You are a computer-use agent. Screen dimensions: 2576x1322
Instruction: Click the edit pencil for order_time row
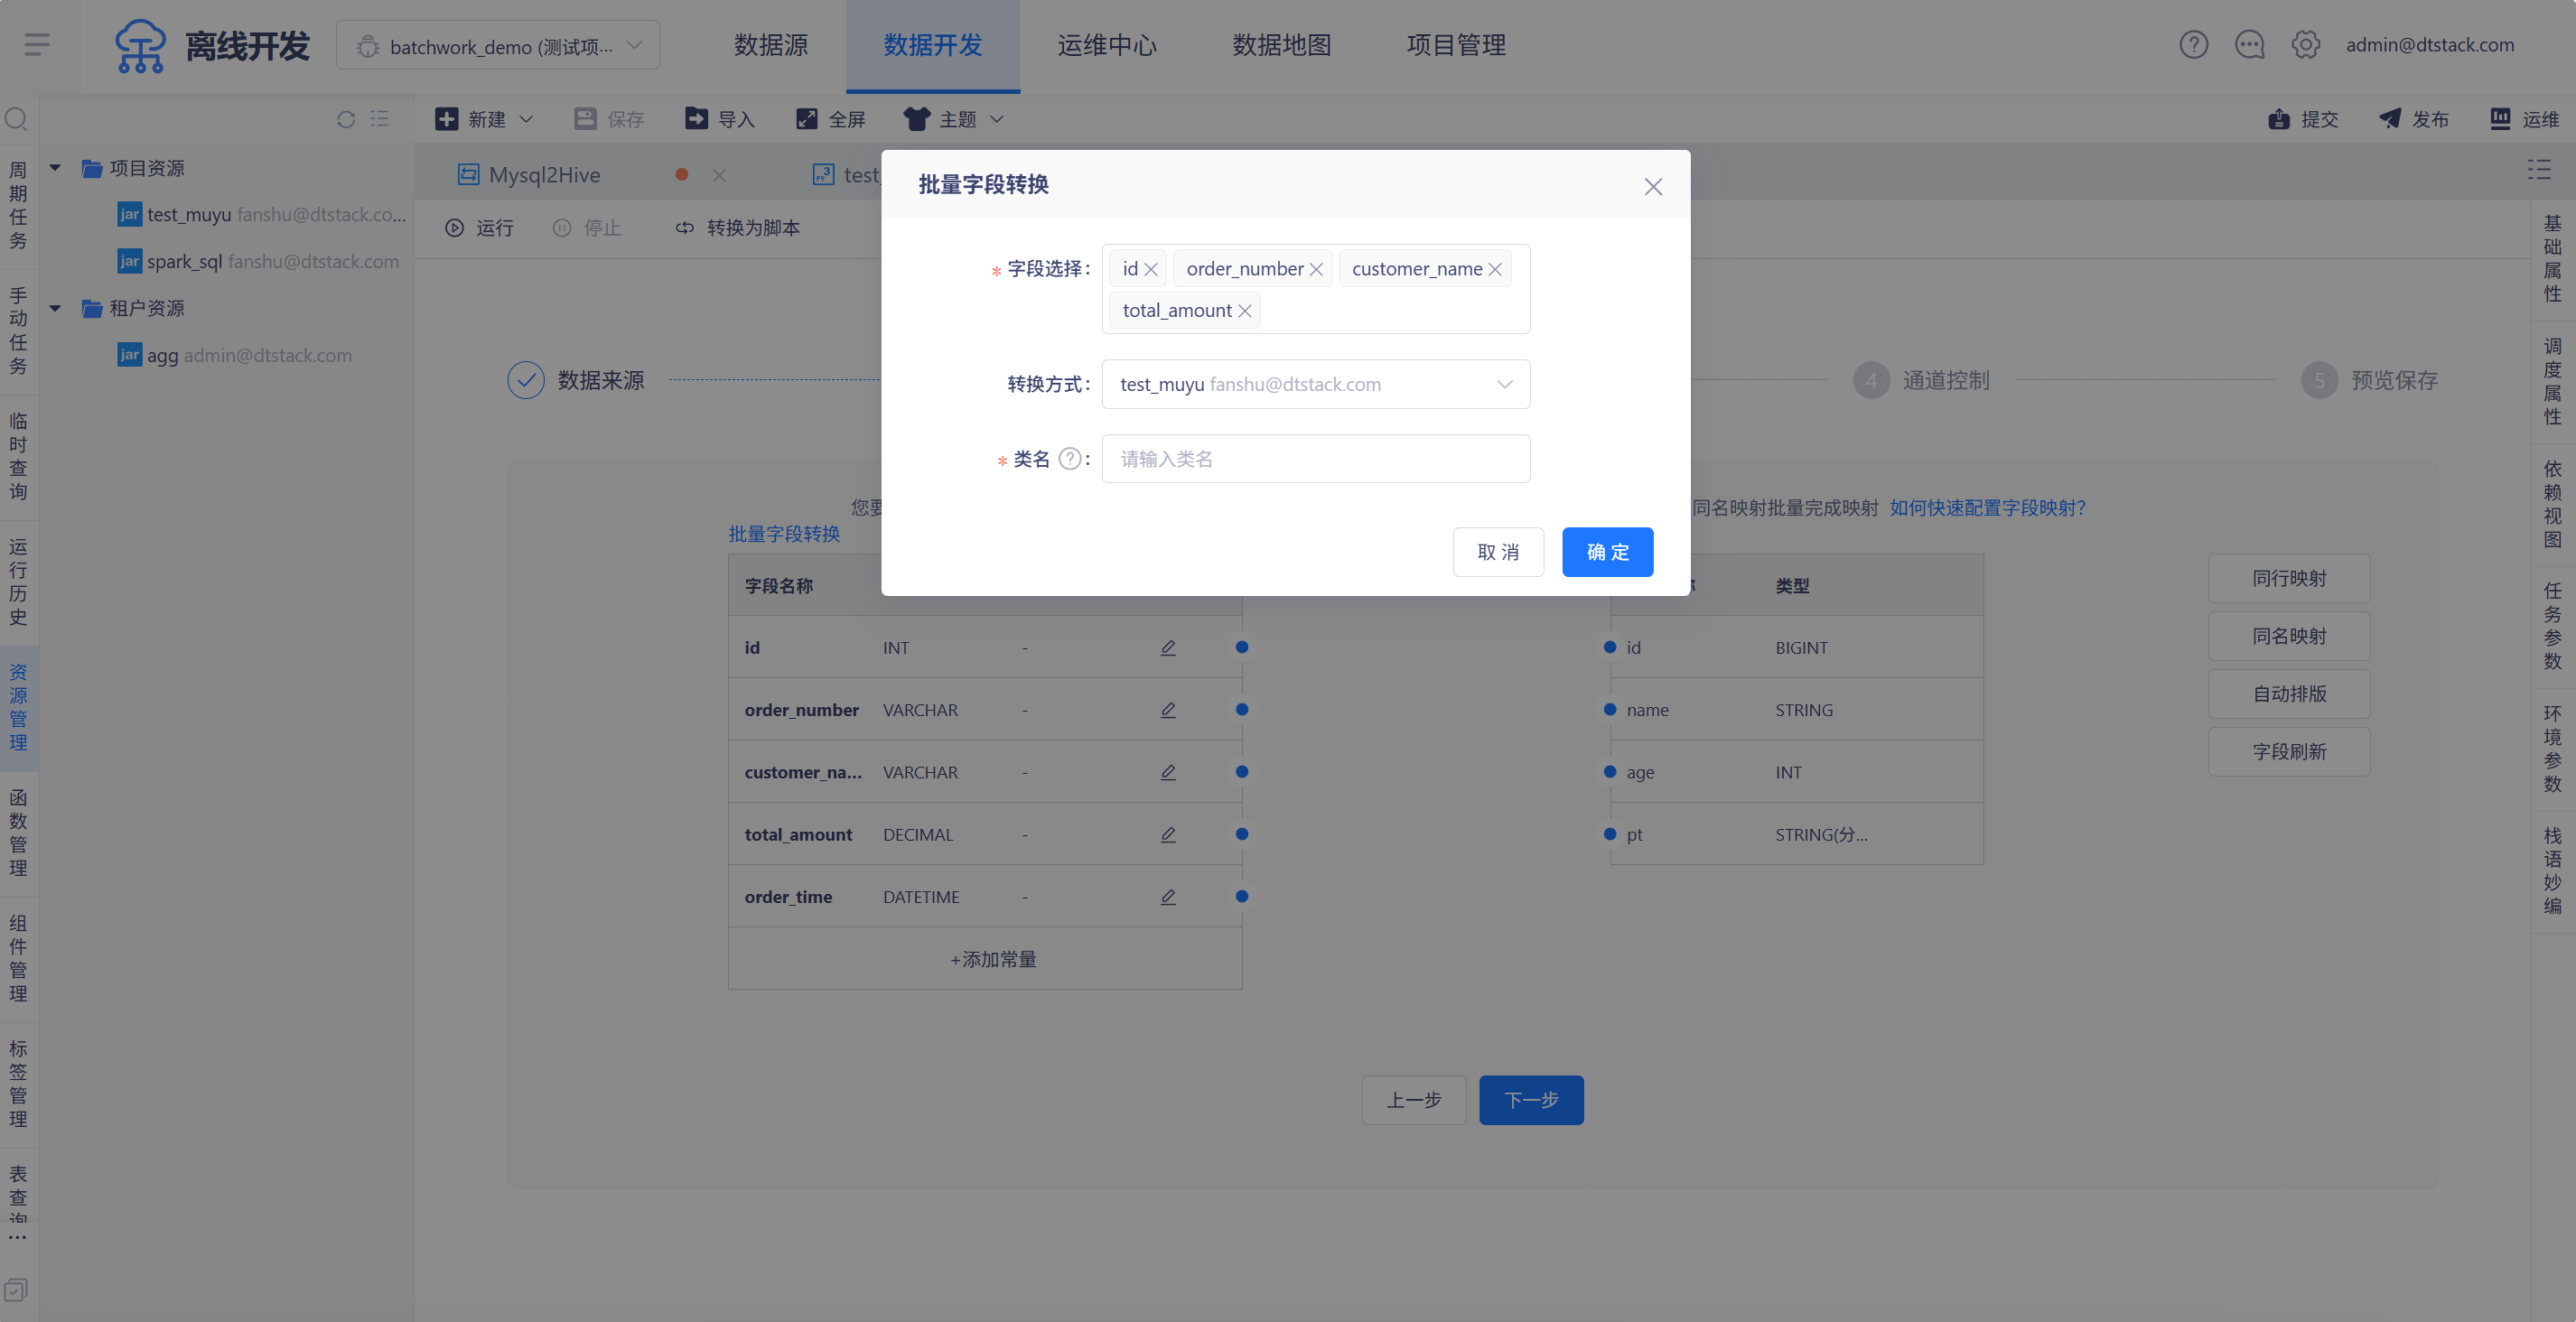coord(1168,897)
